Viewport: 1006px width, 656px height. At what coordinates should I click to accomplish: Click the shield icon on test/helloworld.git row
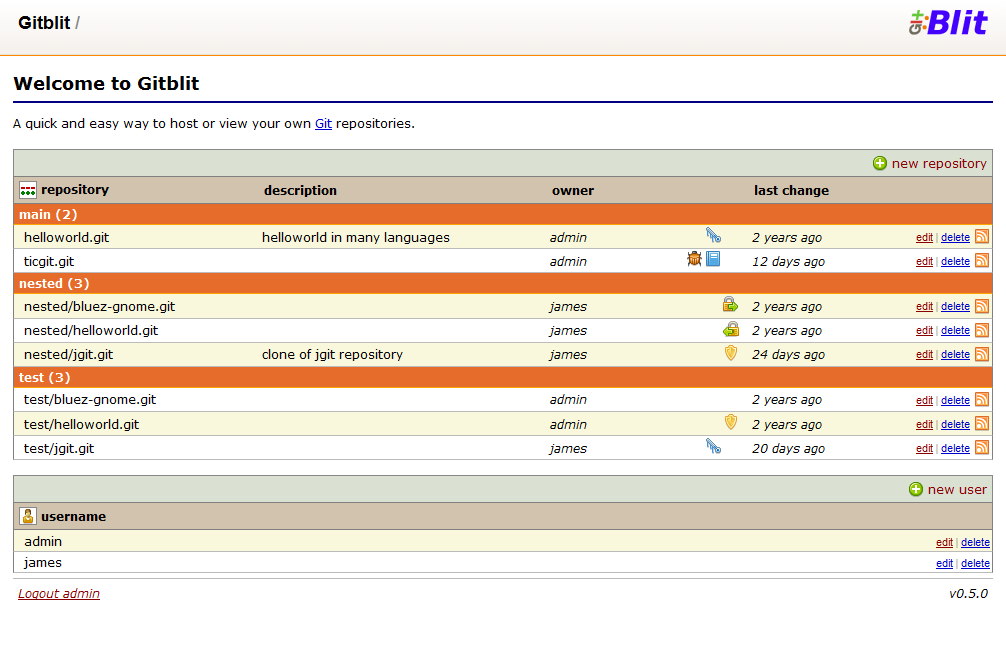[x=731, y=422]
